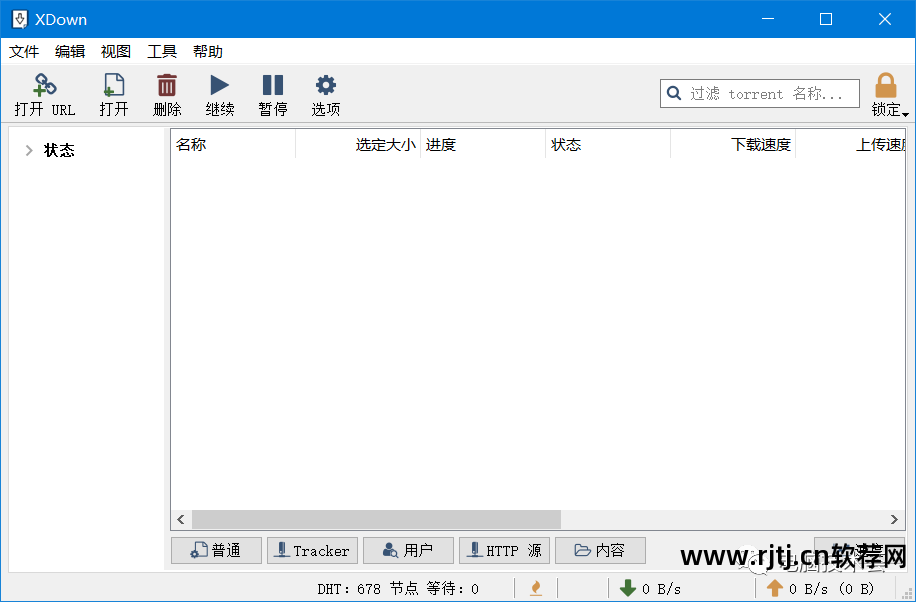Click the green download speed arrow
The image size is (916, 602).
click(628, 588)
